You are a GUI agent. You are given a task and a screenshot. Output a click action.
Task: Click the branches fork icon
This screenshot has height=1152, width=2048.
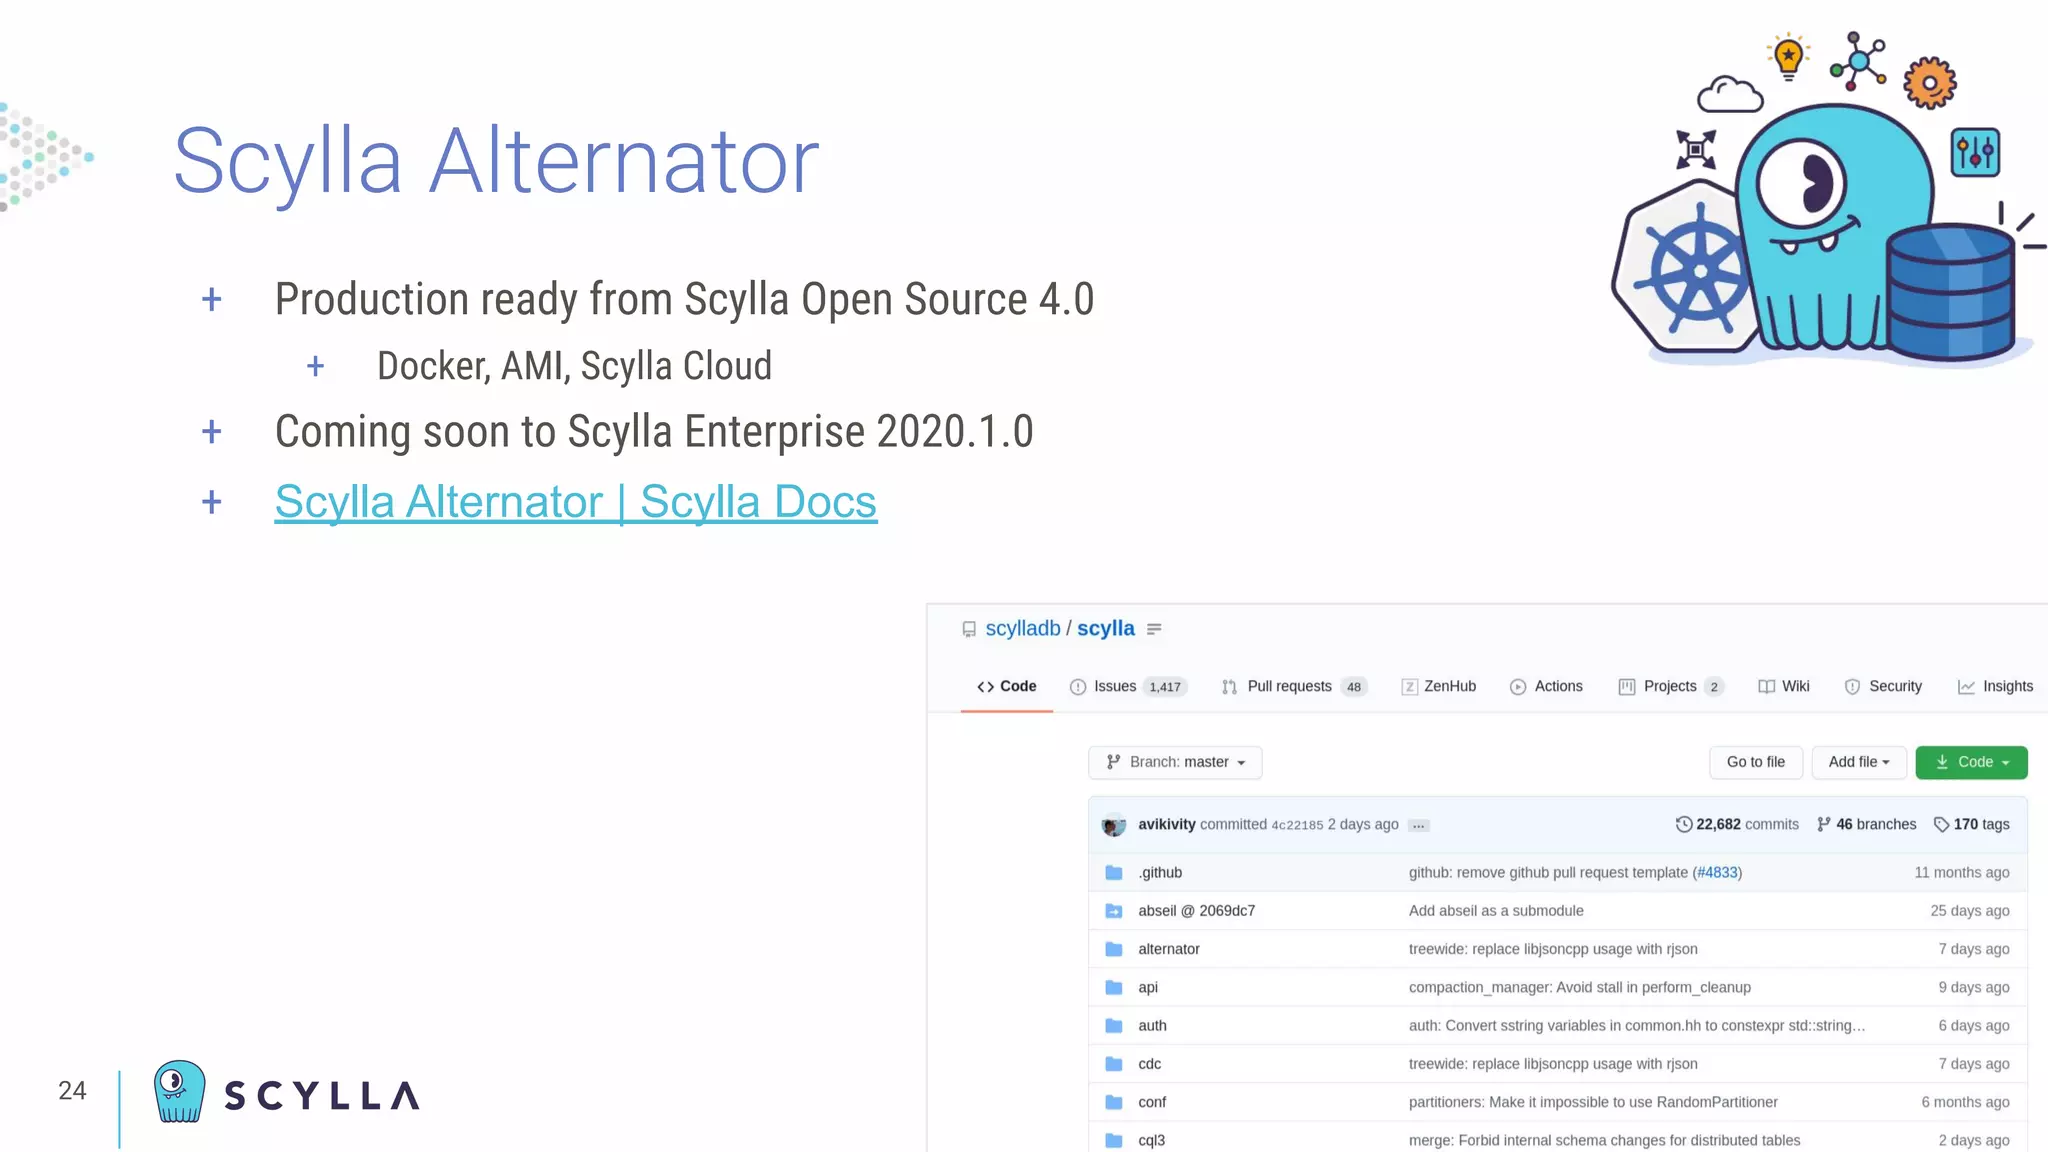[1824, 824]
